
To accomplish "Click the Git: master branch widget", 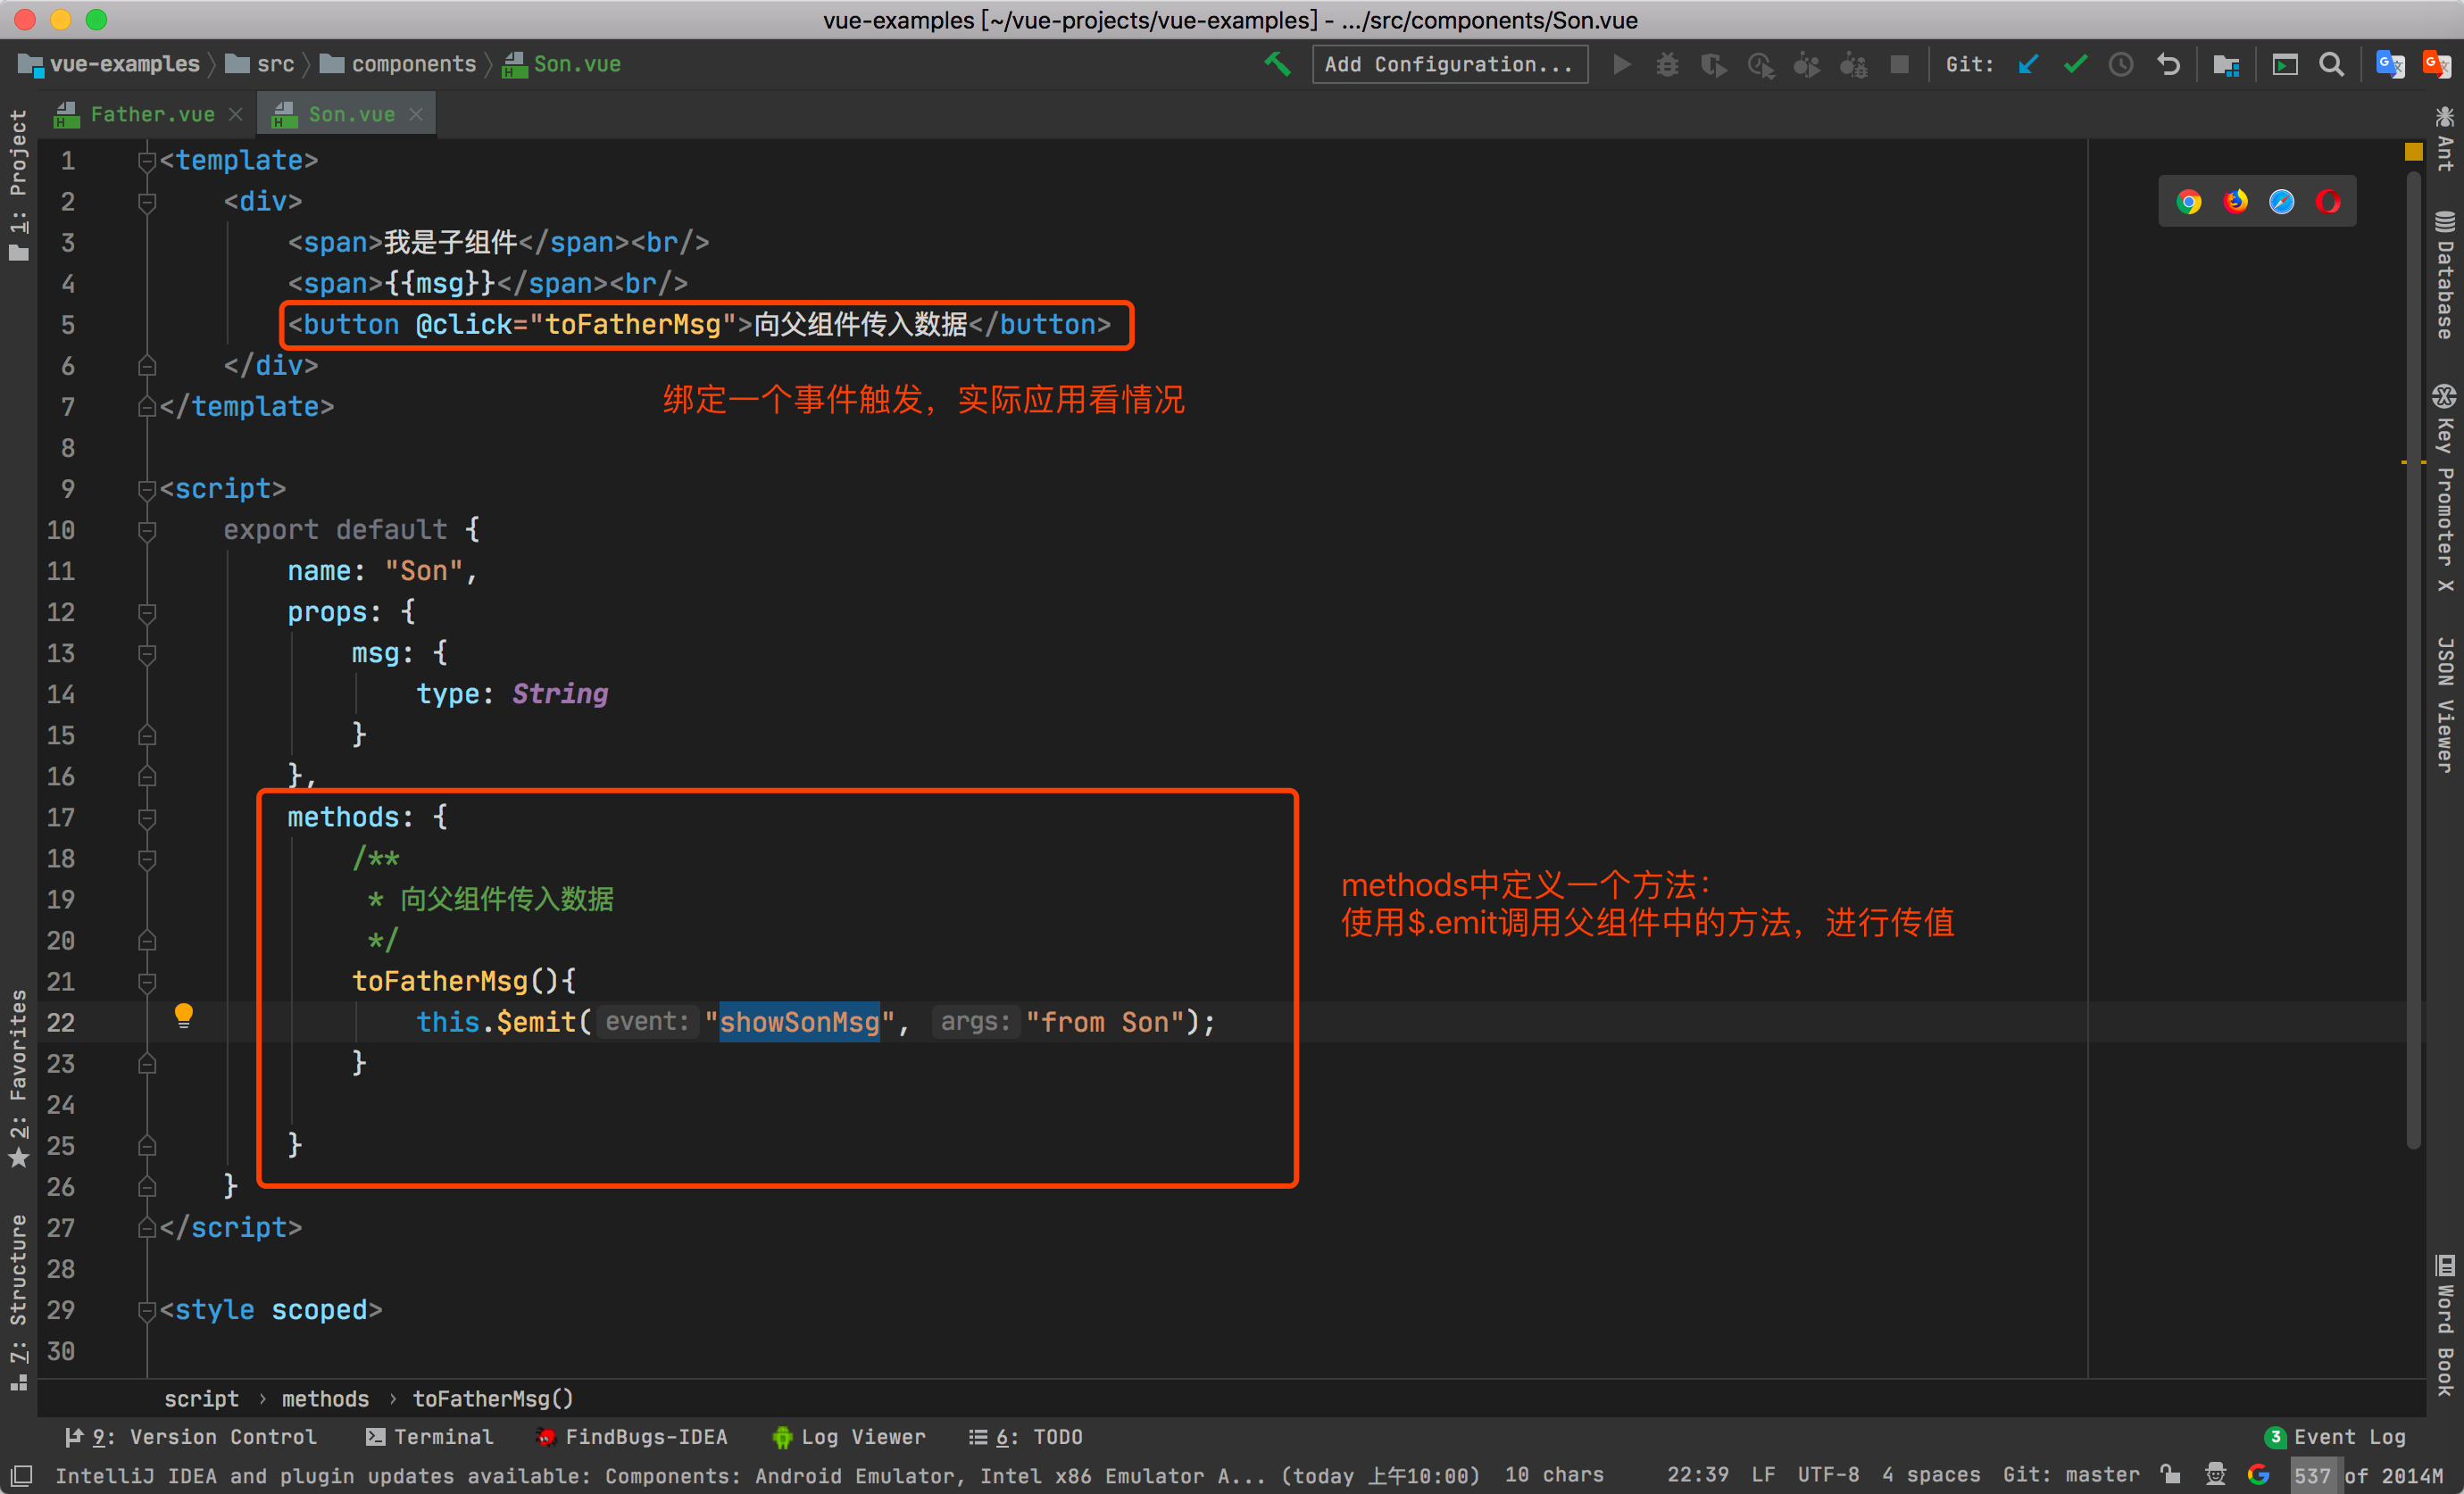I will [x=2071, y=1474].
